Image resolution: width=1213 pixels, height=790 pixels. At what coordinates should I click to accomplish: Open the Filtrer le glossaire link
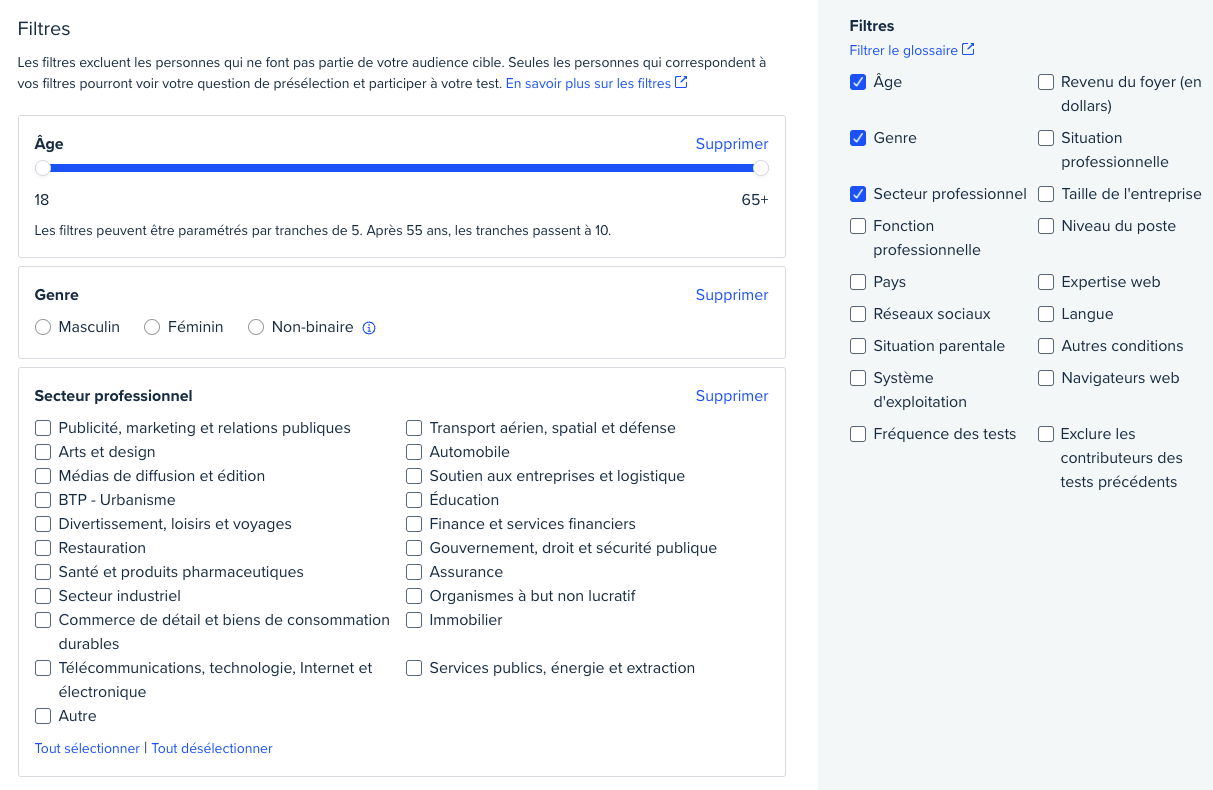[903, 50]
